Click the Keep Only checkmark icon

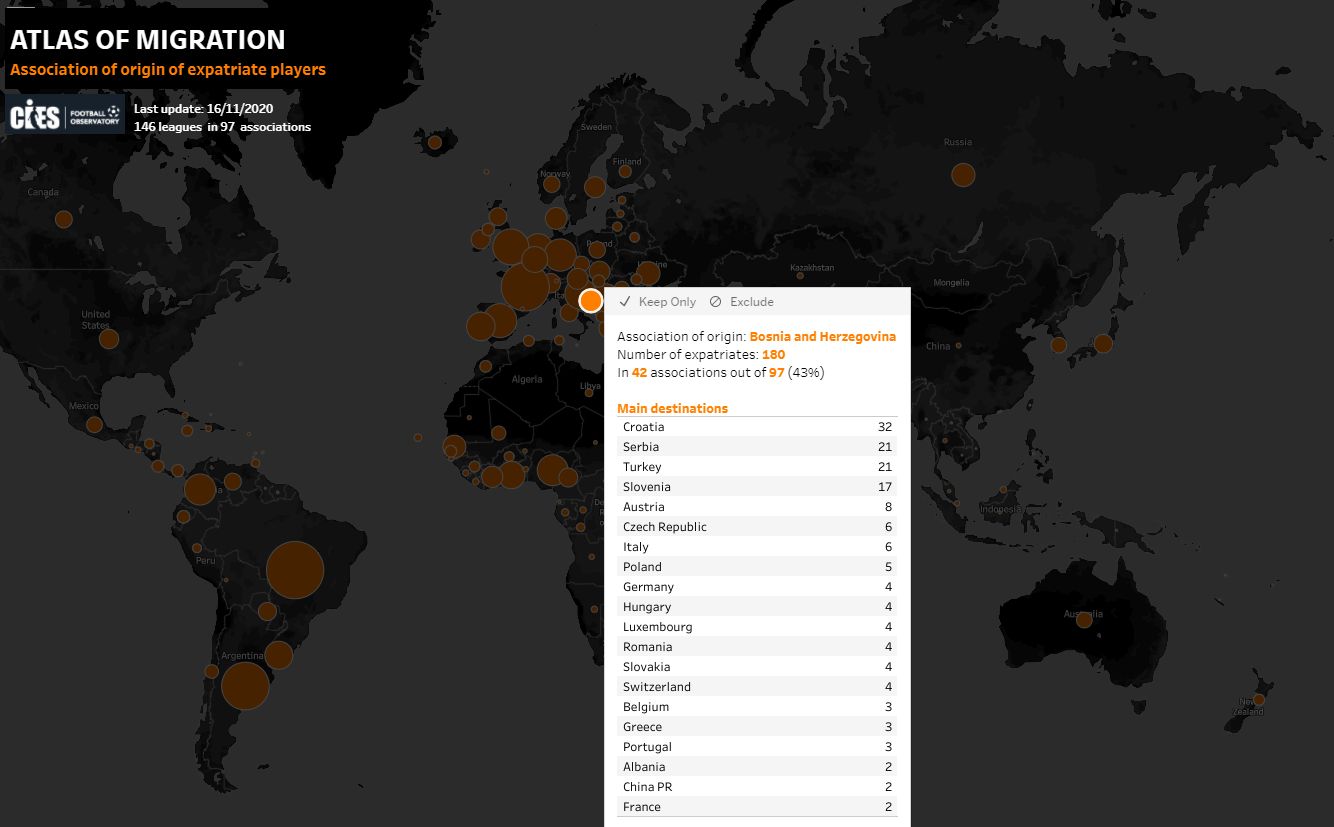coord(625,302)
